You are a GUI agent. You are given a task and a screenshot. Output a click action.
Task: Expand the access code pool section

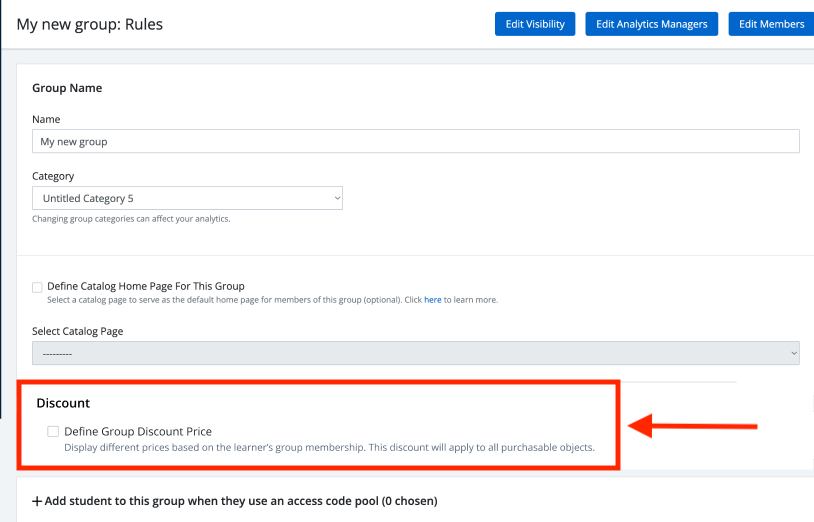click(235, 501)
